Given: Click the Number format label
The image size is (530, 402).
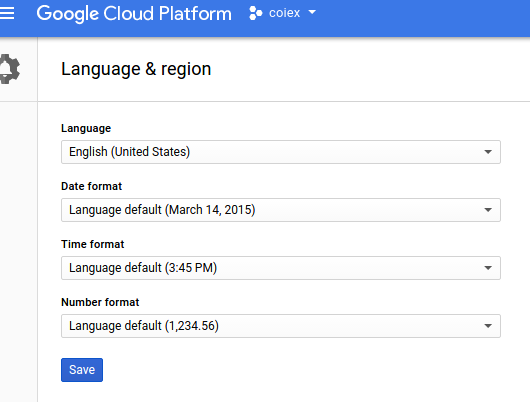Looking at the screenshot, I should tap(100, 302).
